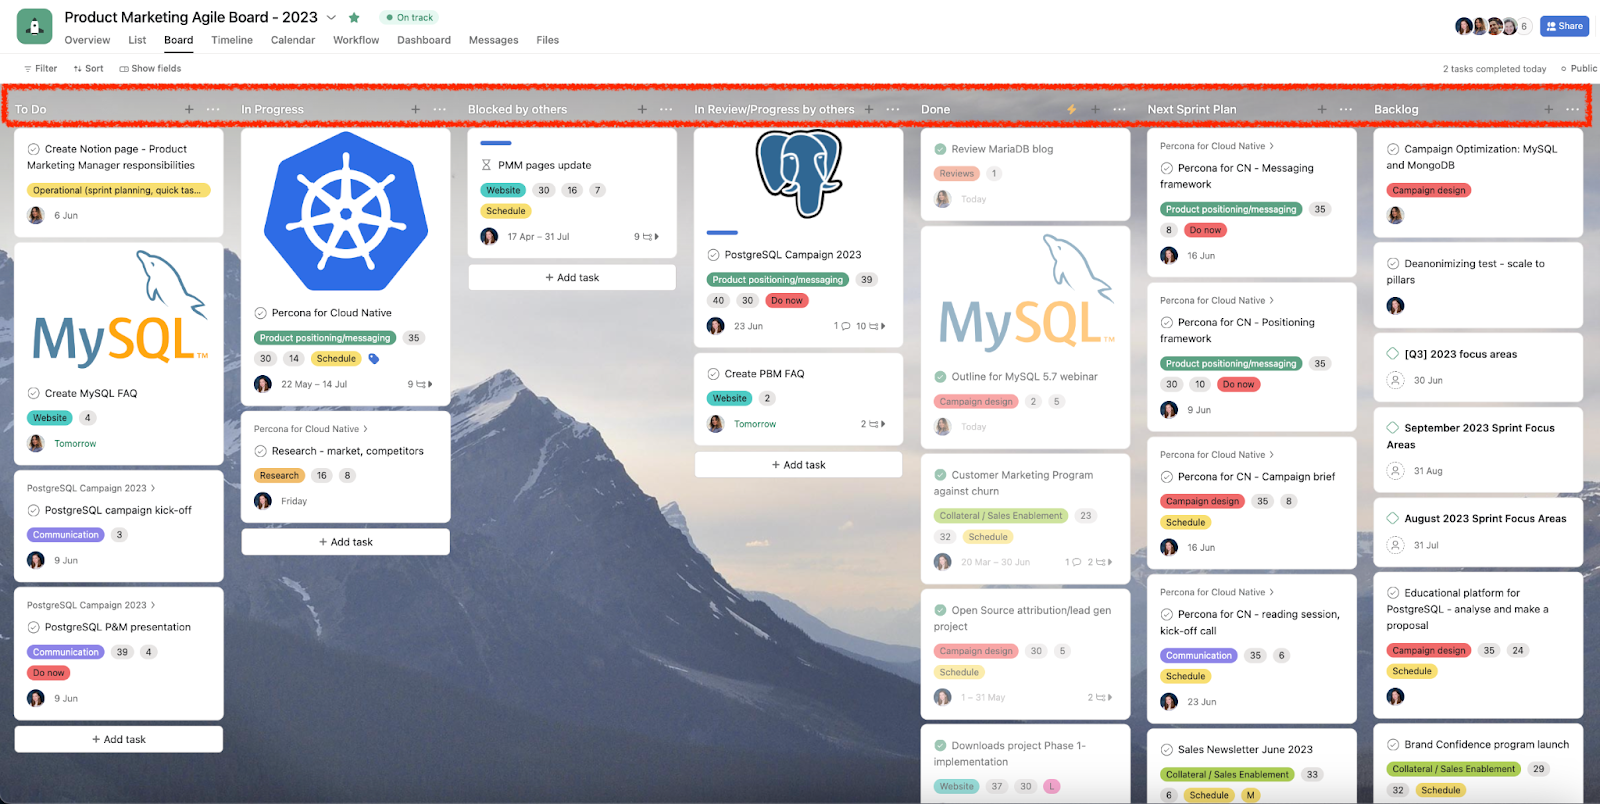Screen dimensions: 1600x804
Task: Open the Files tab
Action: (548, 40)
